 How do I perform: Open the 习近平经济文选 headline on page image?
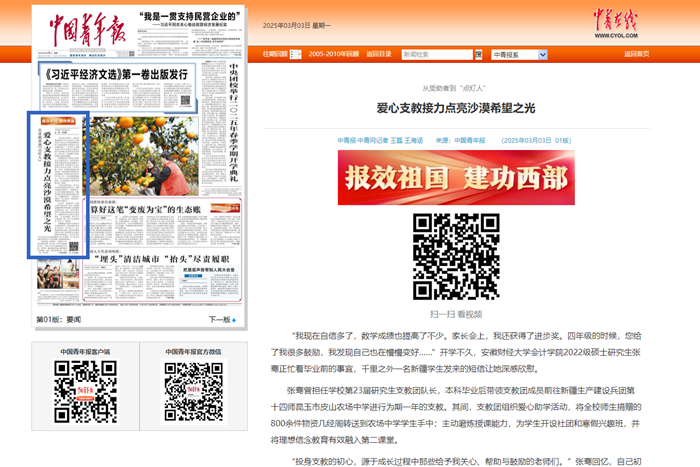click(x=115, y=74)
